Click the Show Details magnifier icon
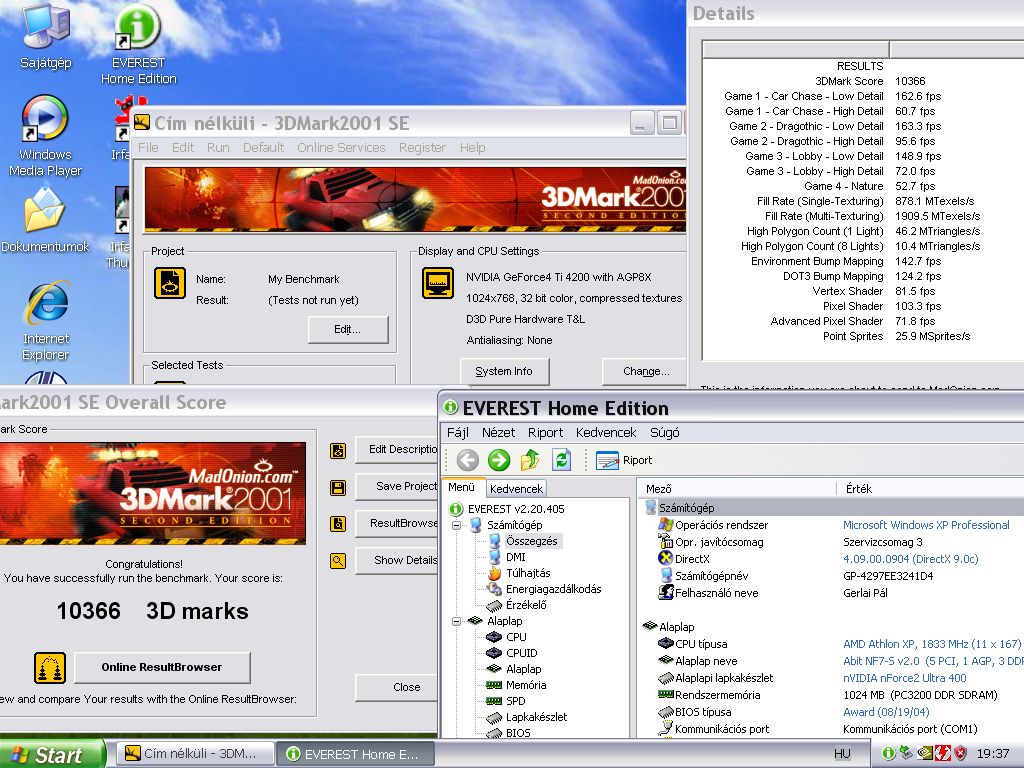This screenshot has width=1024, height=768. [338, 560]
